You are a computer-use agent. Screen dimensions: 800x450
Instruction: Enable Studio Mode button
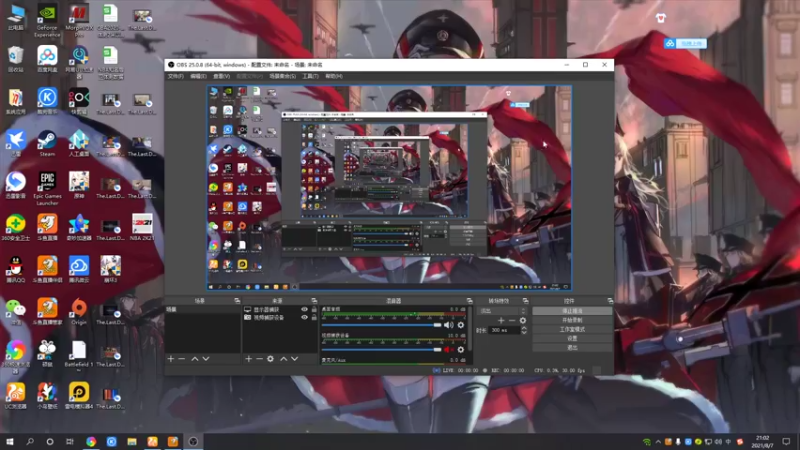572,329
